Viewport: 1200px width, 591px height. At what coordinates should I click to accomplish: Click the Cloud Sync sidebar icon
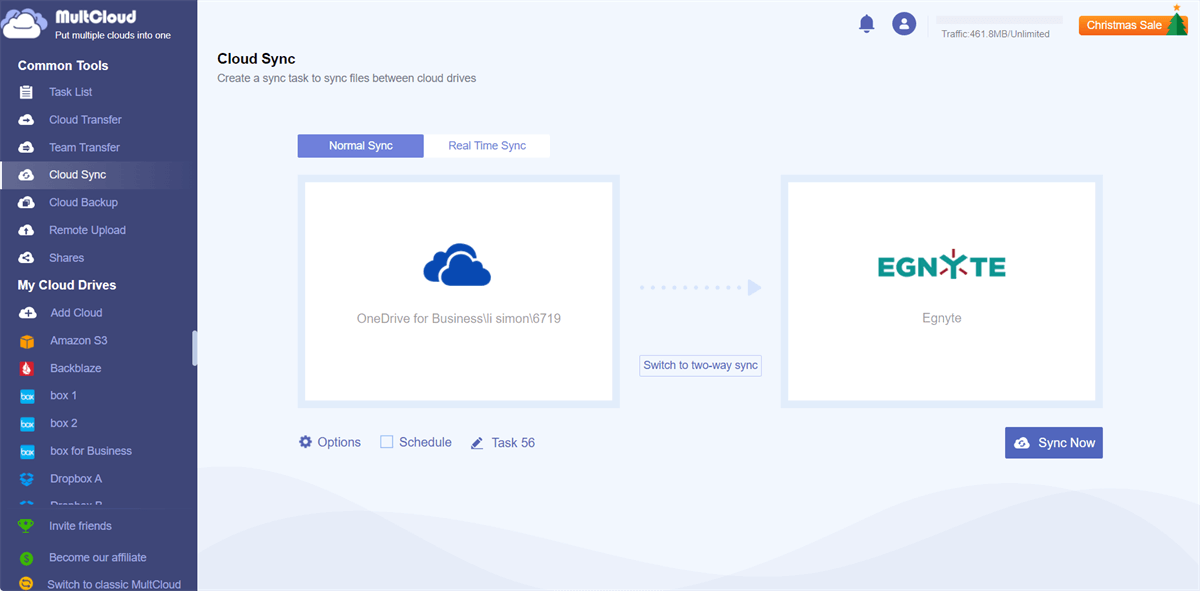(27, 175)
